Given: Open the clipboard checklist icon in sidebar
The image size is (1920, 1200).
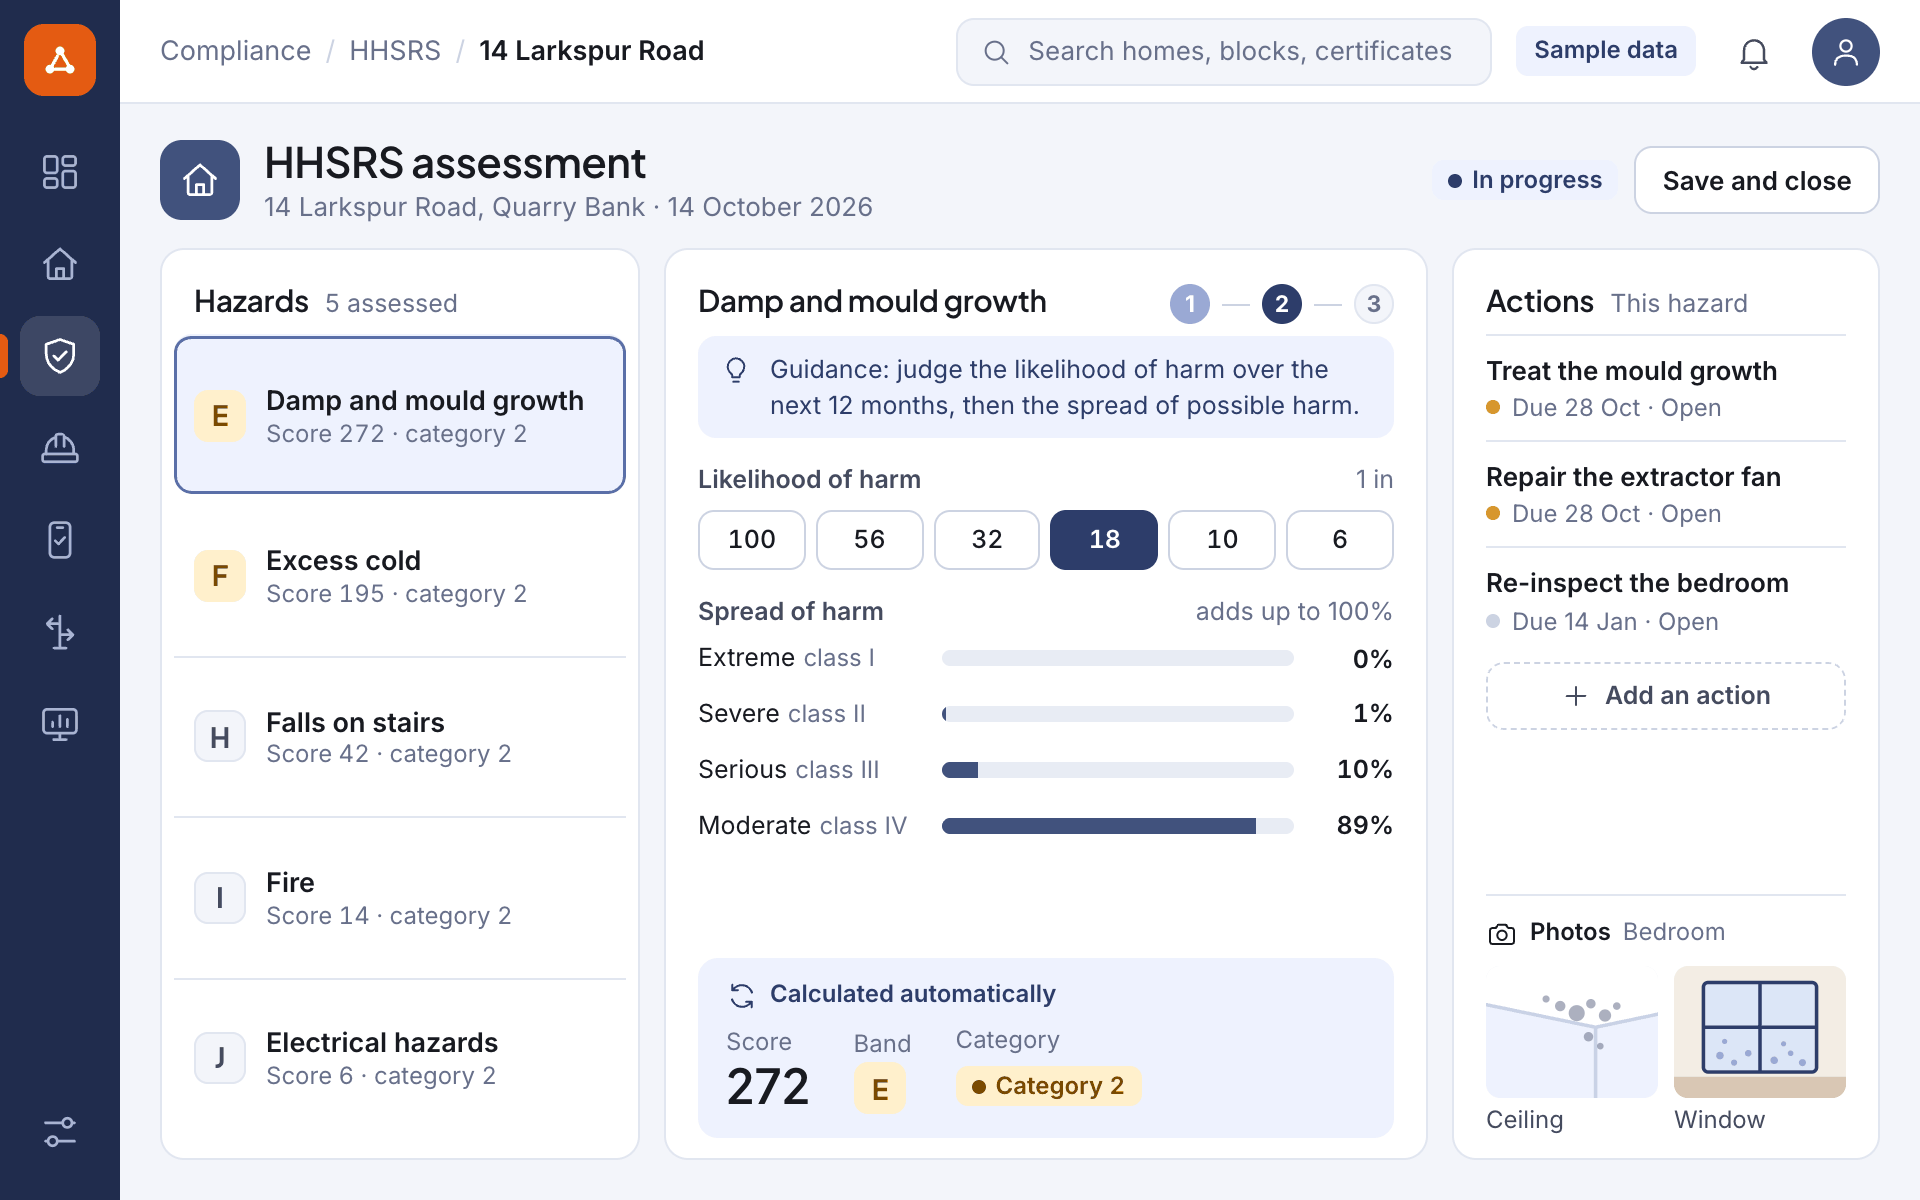Looking at the screenshot, I should click(60, 540).
